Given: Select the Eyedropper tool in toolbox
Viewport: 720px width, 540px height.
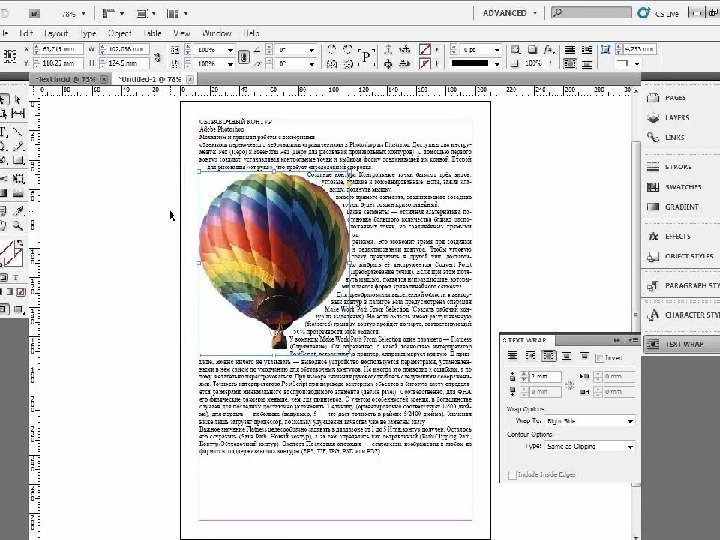Looking at the screenshot, I should pos(18,211).
